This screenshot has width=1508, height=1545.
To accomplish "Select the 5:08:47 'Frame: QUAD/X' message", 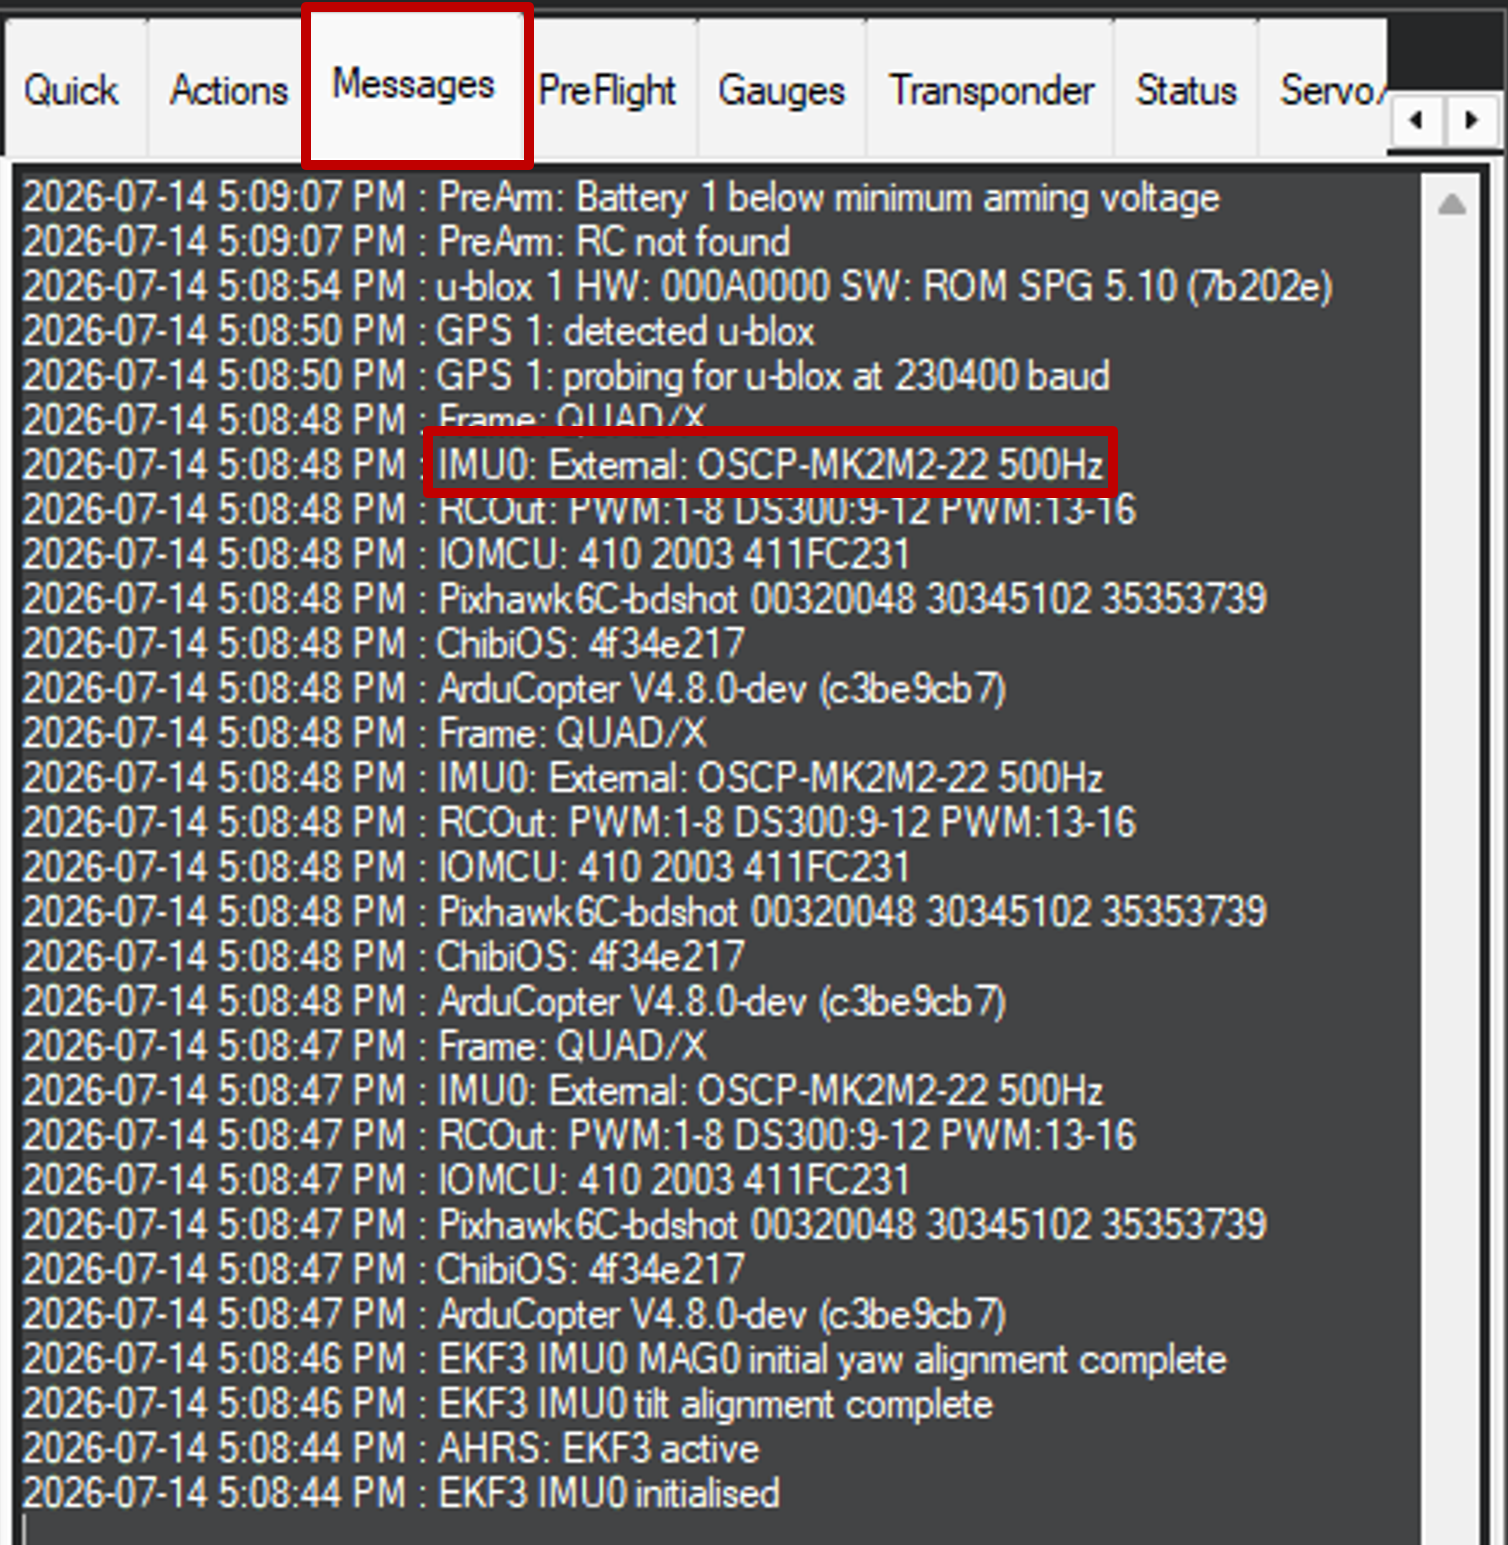I will (364, 1046).
